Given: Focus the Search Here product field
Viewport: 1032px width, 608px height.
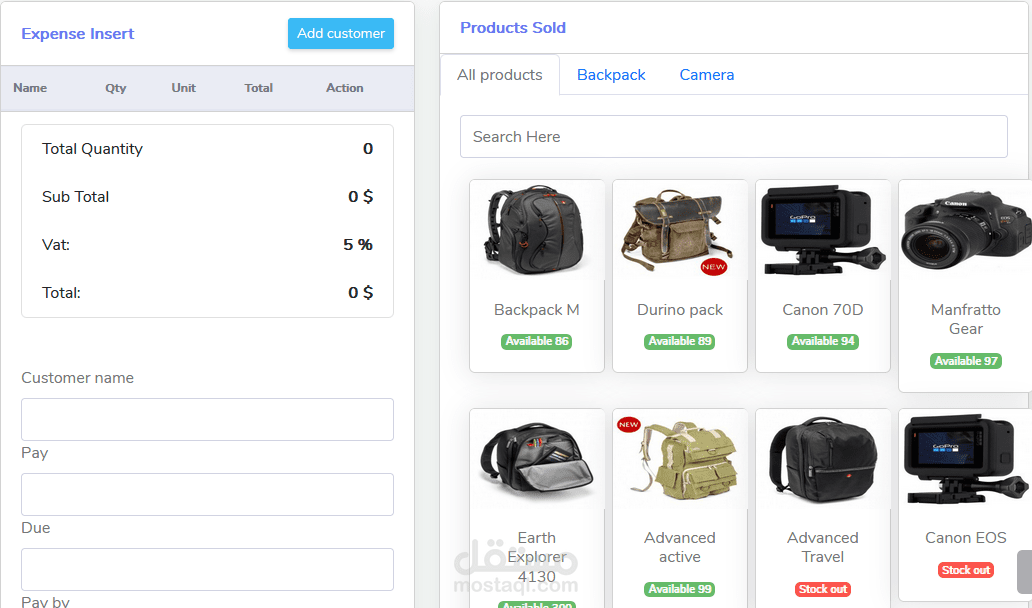Looking at the screenshot, I should [733, 137].
